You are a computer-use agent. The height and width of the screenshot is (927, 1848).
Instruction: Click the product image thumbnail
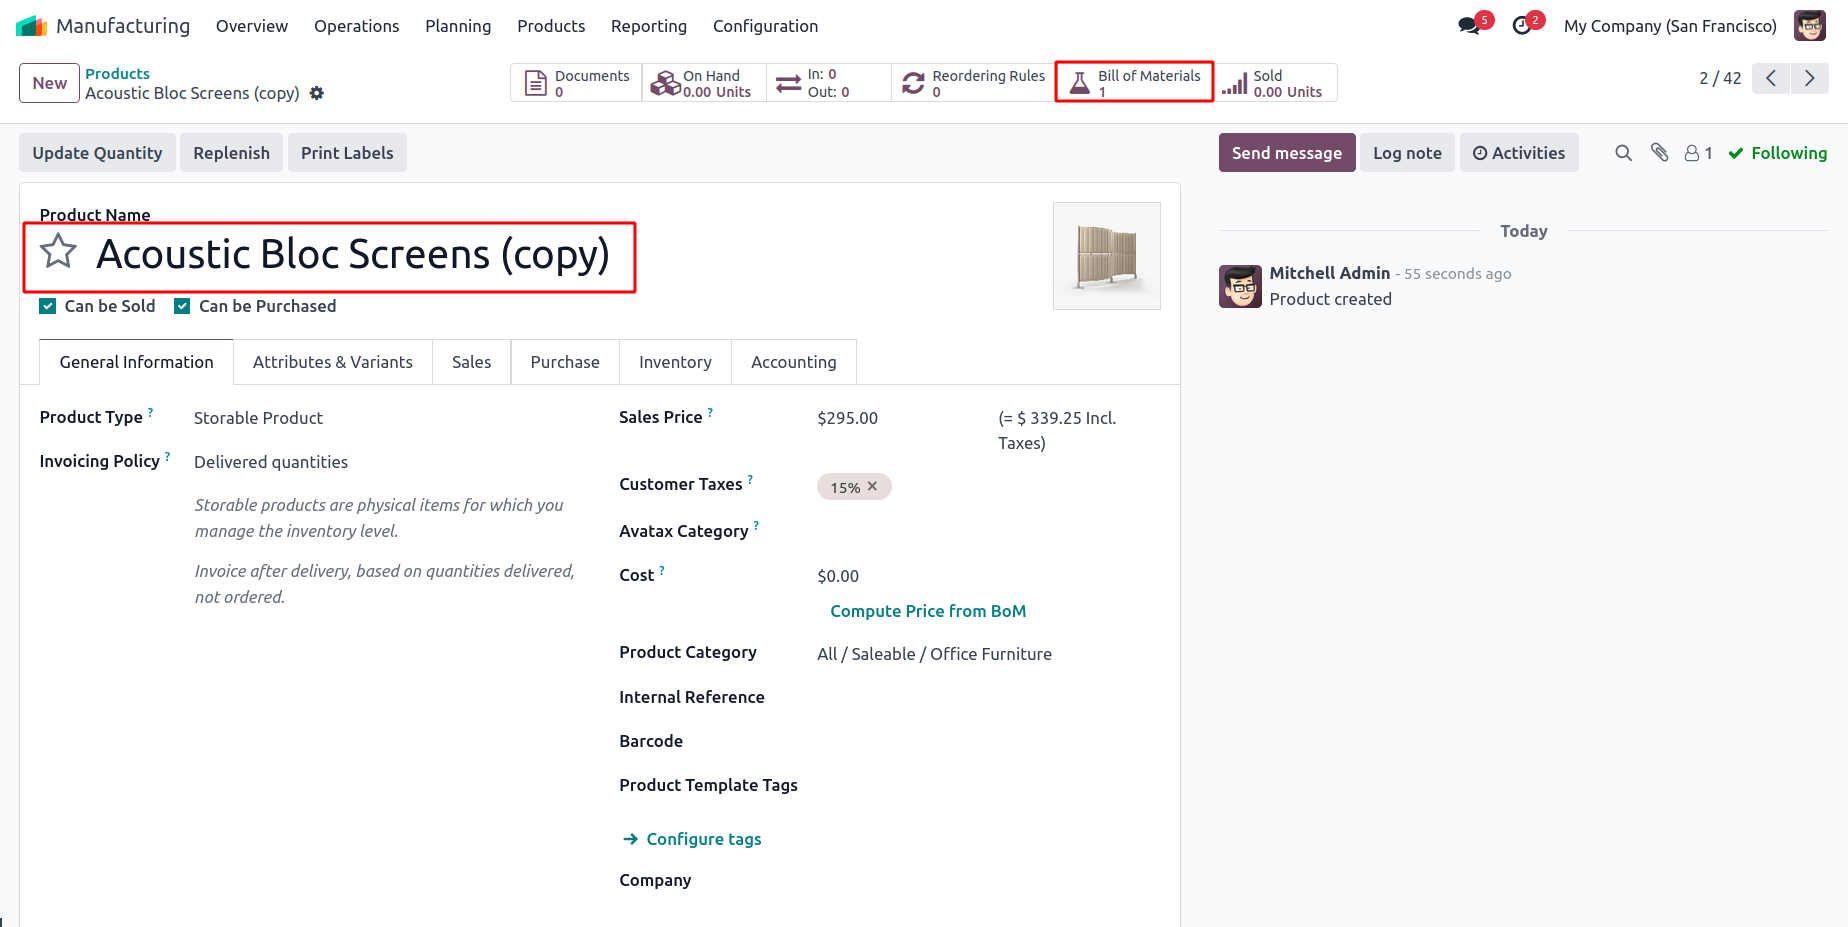(x=1106, y=256)
